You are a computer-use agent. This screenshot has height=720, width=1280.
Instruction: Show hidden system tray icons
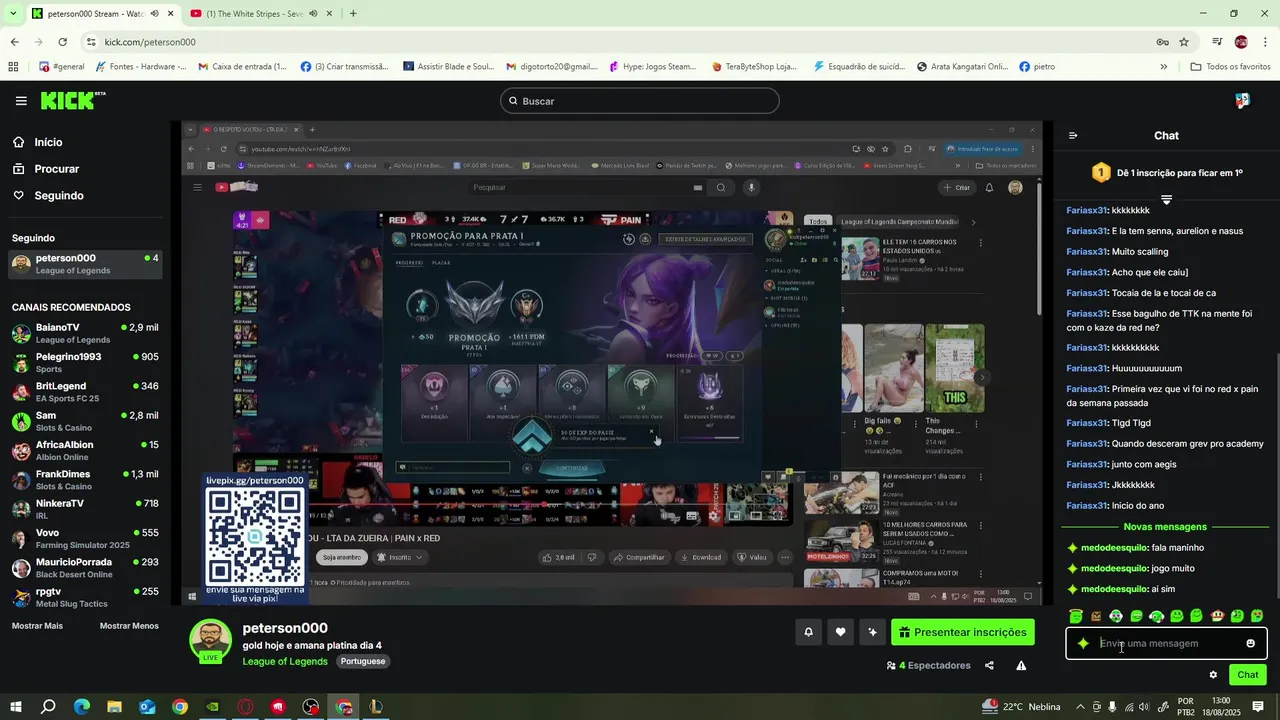1080,707
